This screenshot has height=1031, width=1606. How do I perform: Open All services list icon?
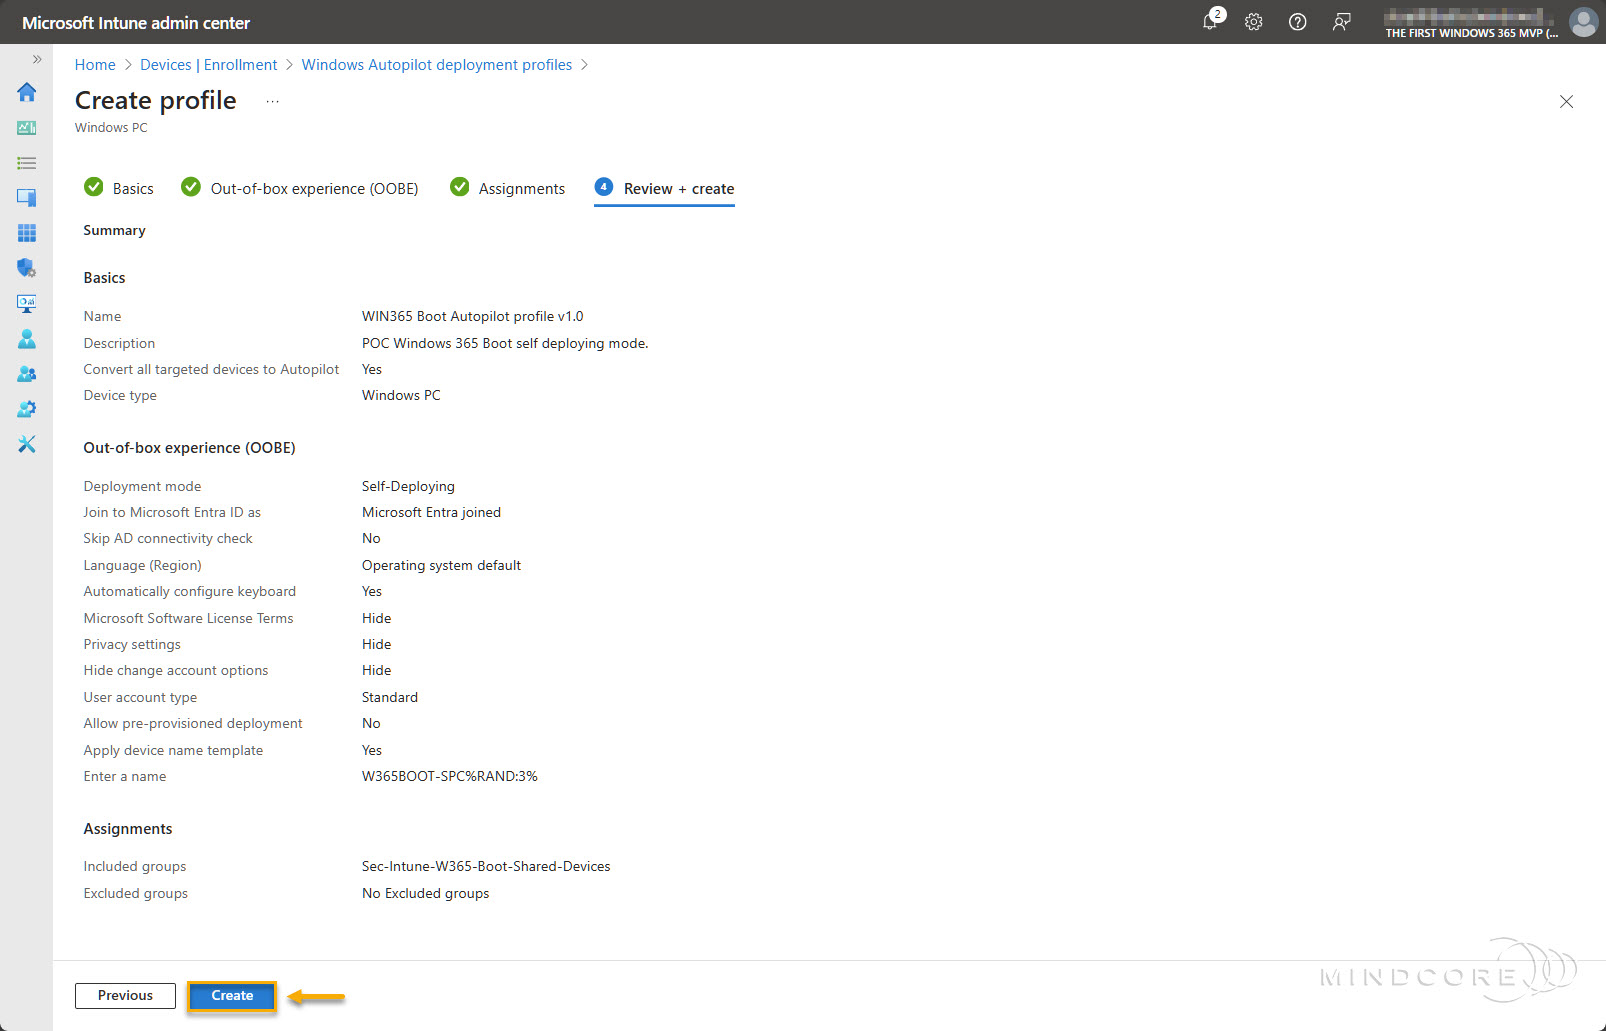27,163
